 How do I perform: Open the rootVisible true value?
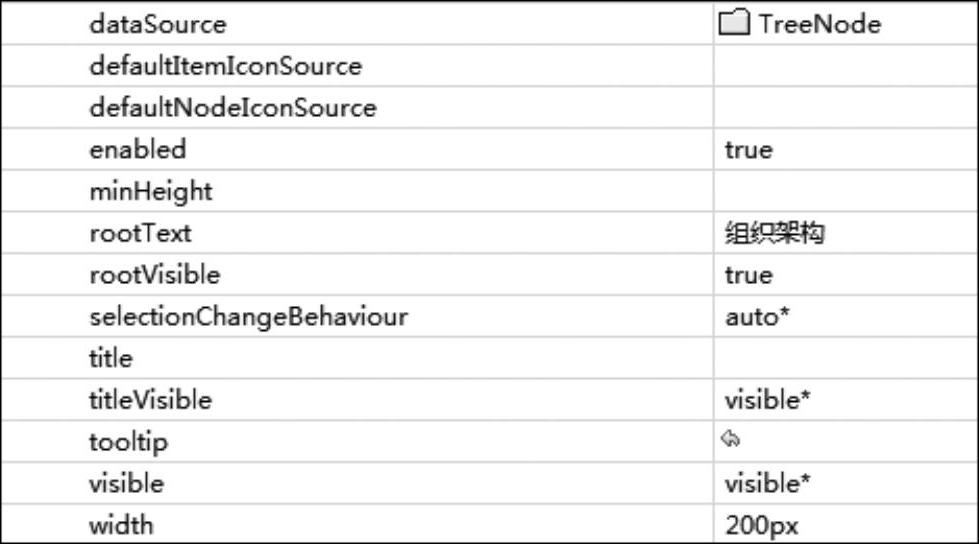point(749,275)
